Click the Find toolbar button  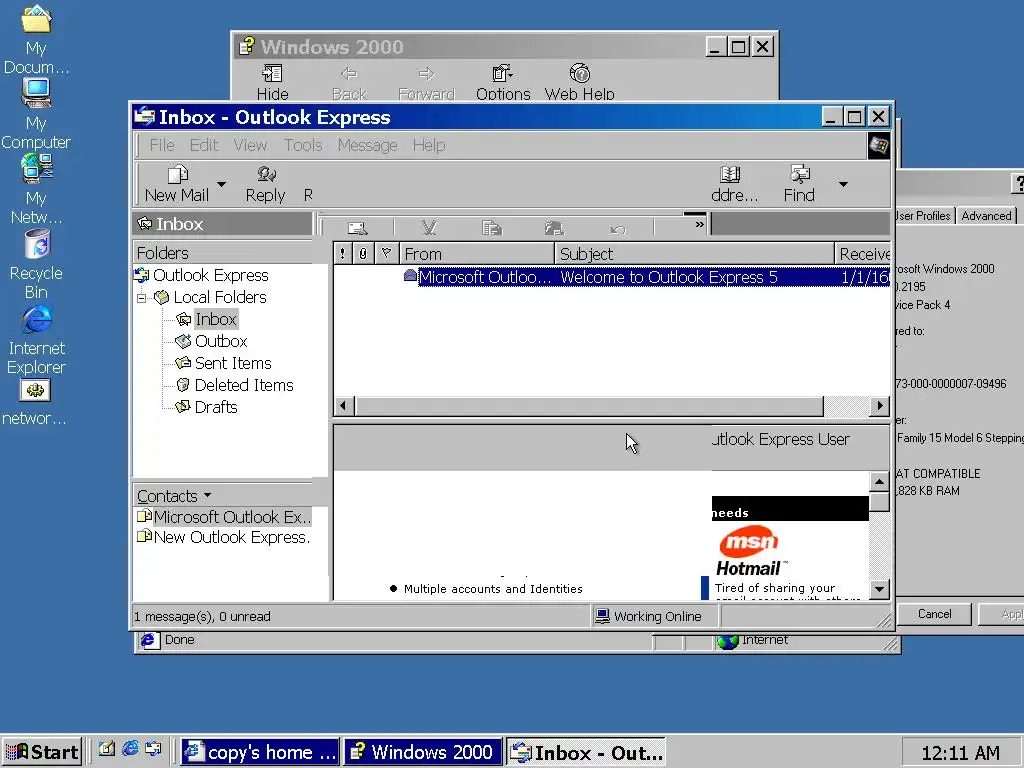click(x=799, y=184)
